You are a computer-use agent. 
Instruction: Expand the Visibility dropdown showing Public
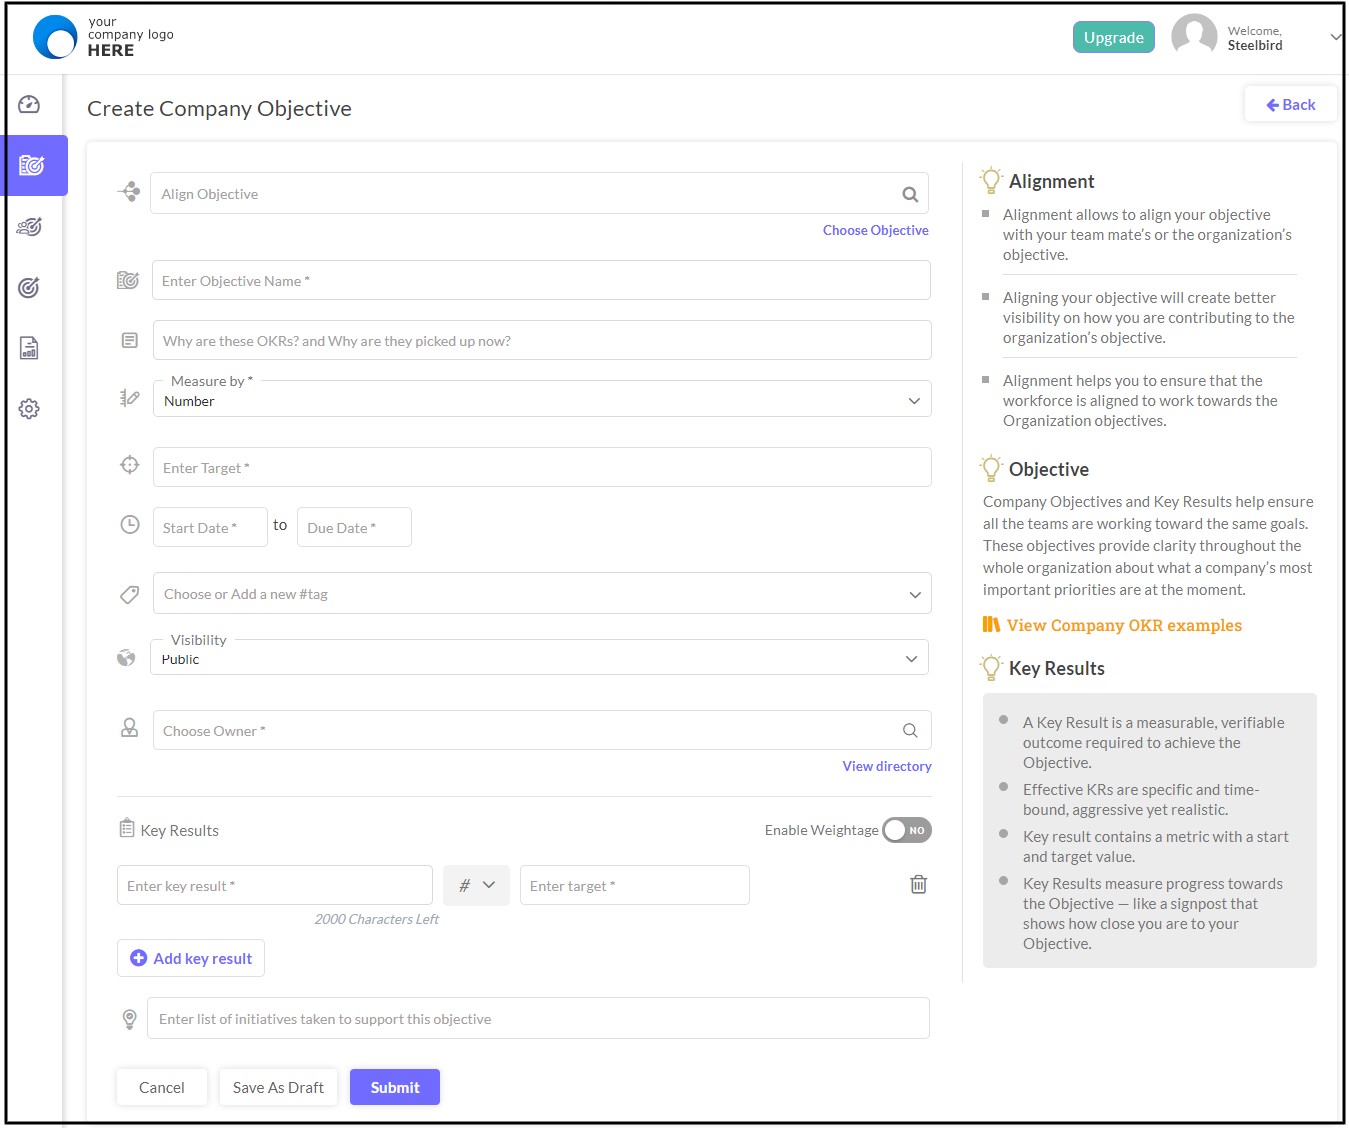pos(911,658)
